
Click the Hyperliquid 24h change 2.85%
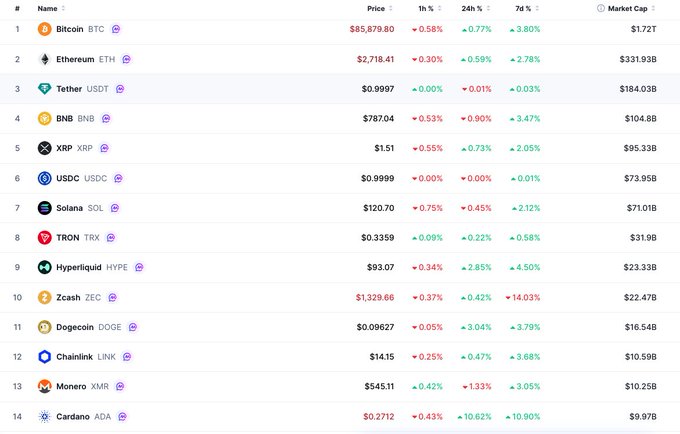coord(477,268)
